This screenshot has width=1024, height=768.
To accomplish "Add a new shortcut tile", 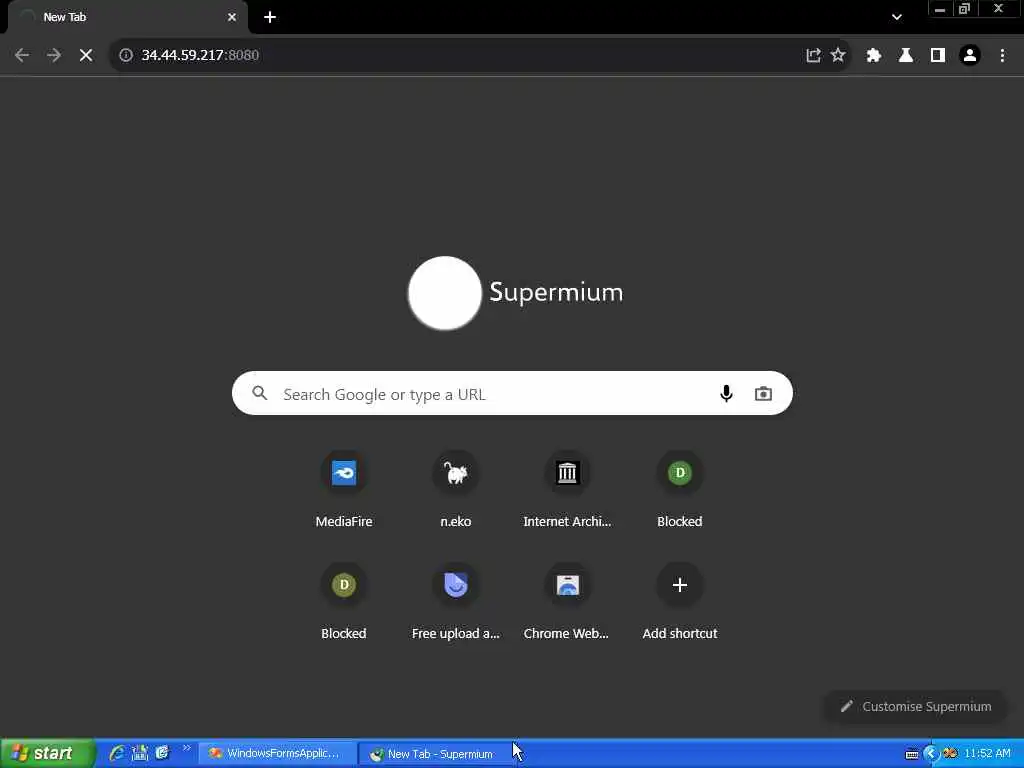I will coord(680,601).
